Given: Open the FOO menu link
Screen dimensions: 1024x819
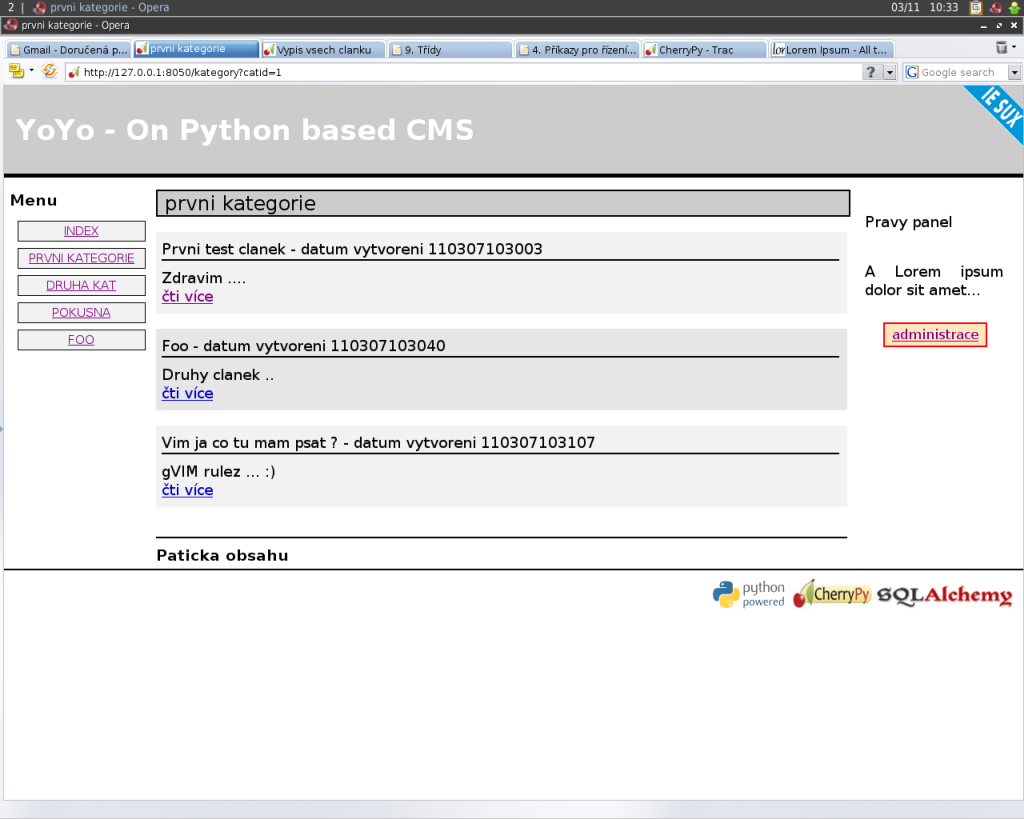Looking at the screenshot, I should tap(81, 340).
